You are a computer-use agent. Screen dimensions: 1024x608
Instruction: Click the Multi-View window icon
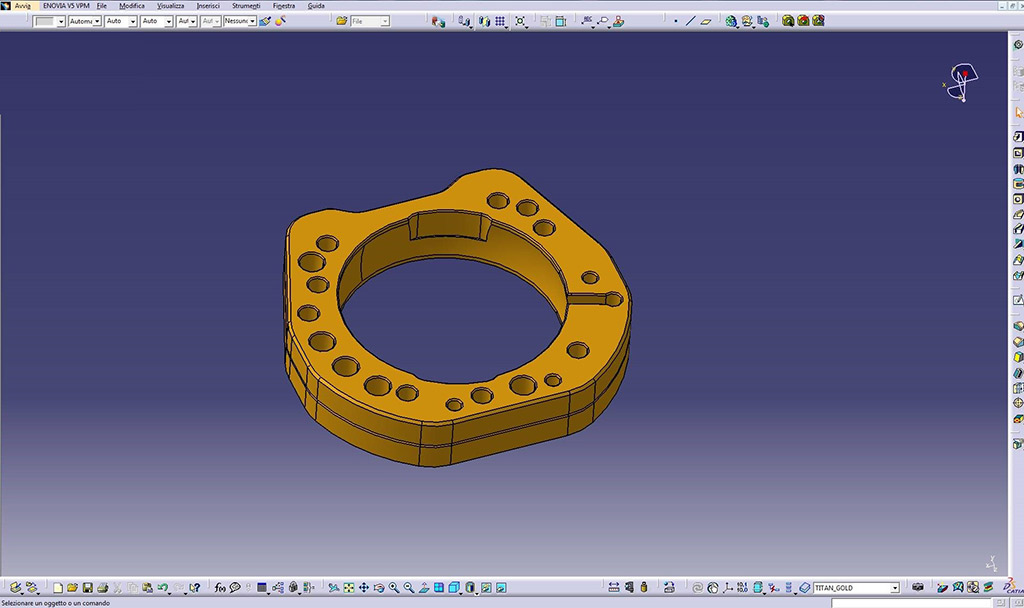[439, 588]
